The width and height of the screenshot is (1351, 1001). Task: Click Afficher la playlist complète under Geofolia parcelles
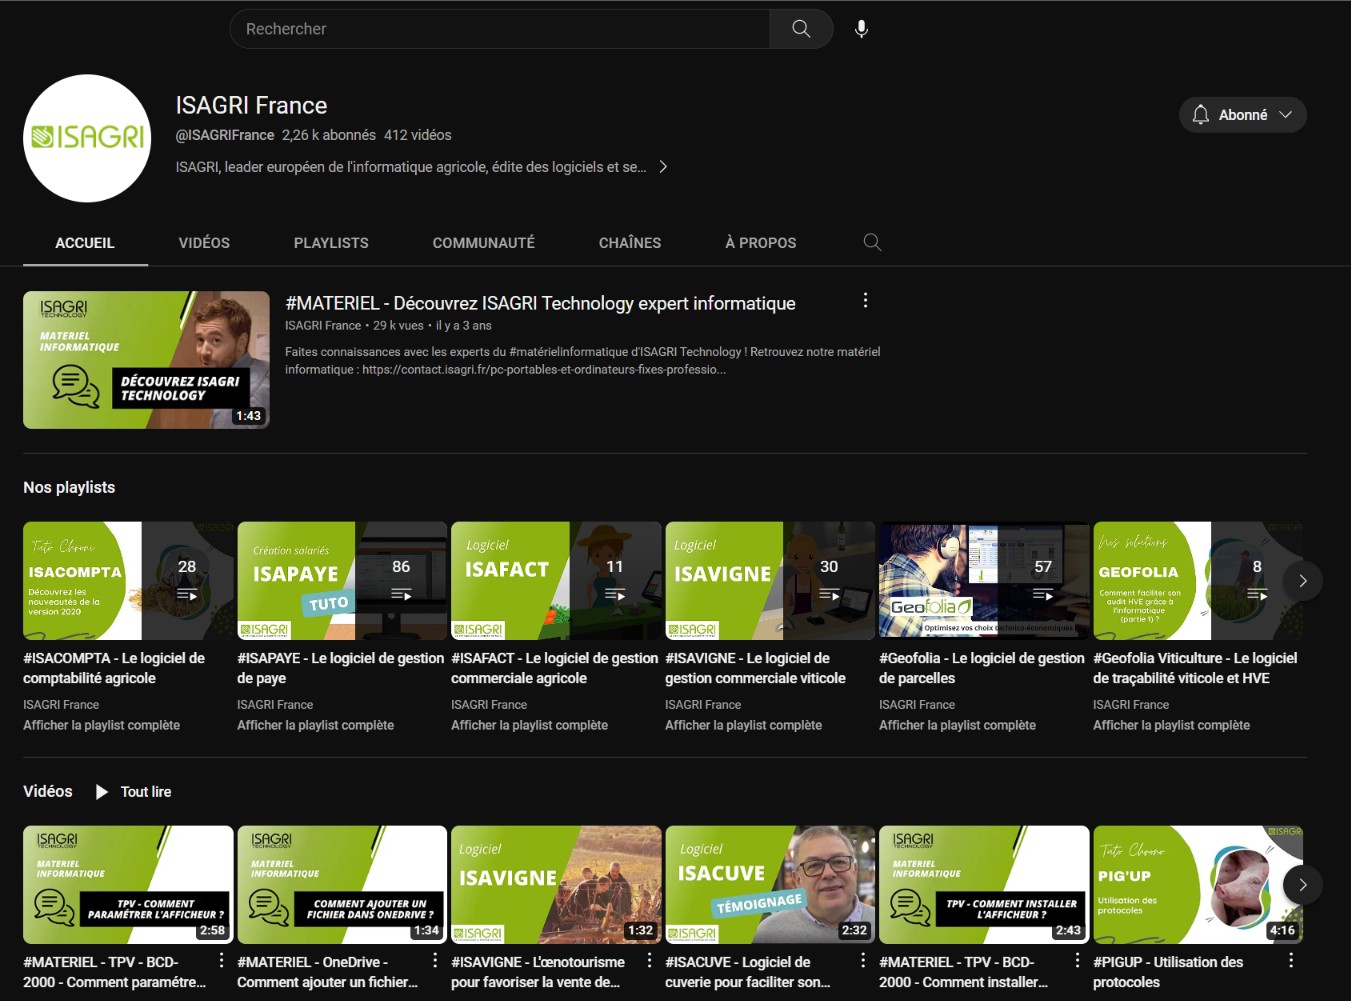pyautogui.click(x=957, y=725)
